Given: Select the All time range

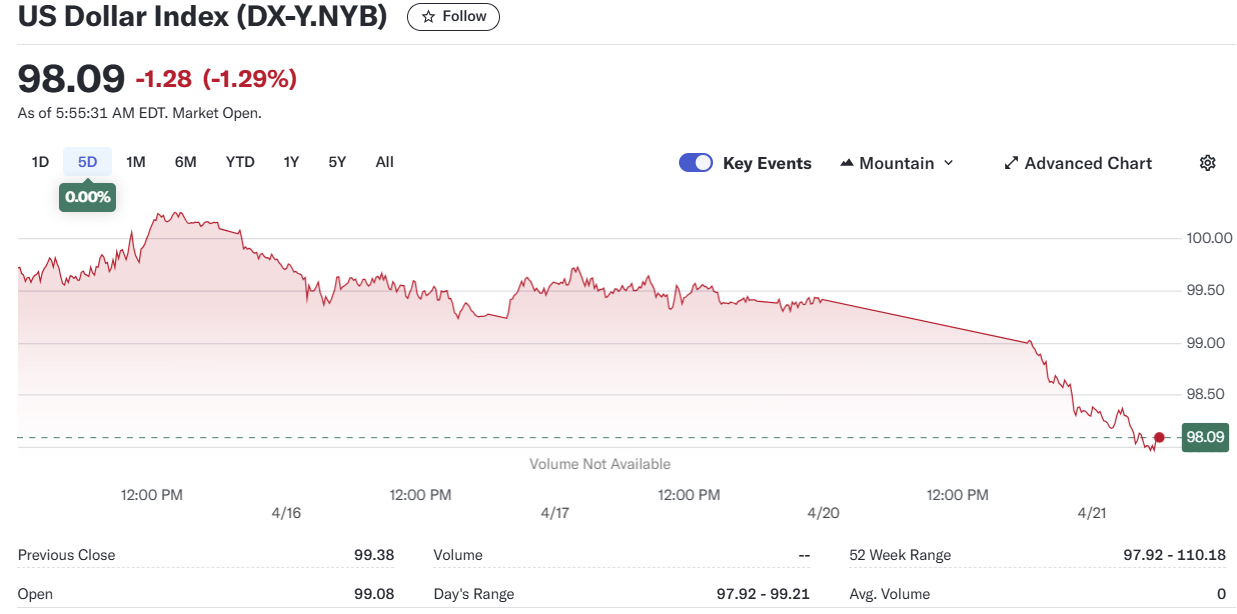Looking at the screenshot, I should [x=385, y=162].
